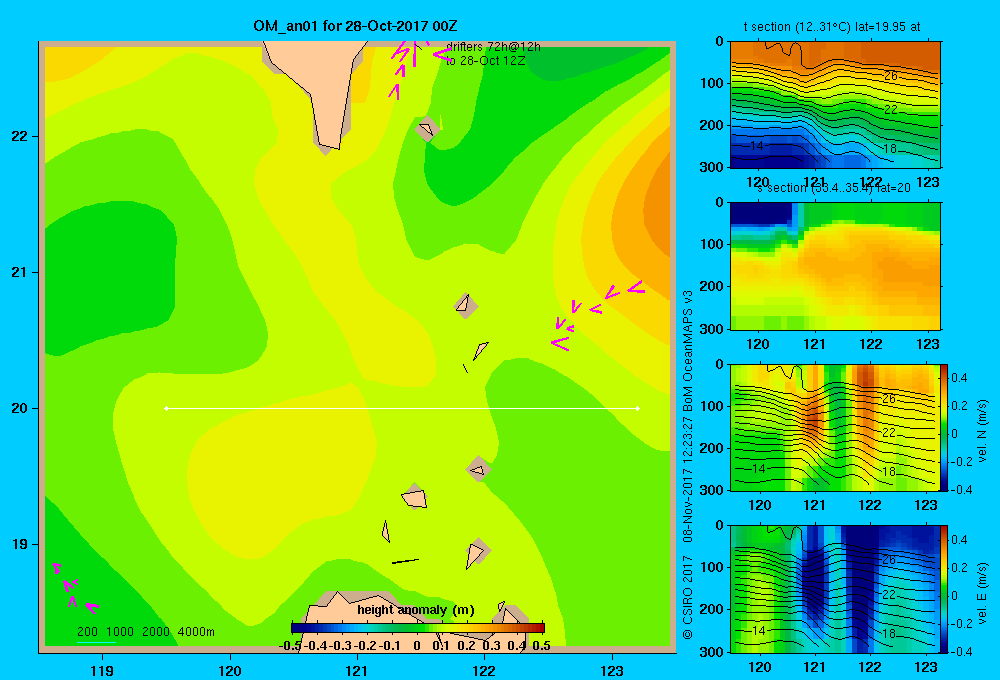The image size is (1000, 680).
Task: Click latitude label "22" on main map axis
Action: (20, 136)
